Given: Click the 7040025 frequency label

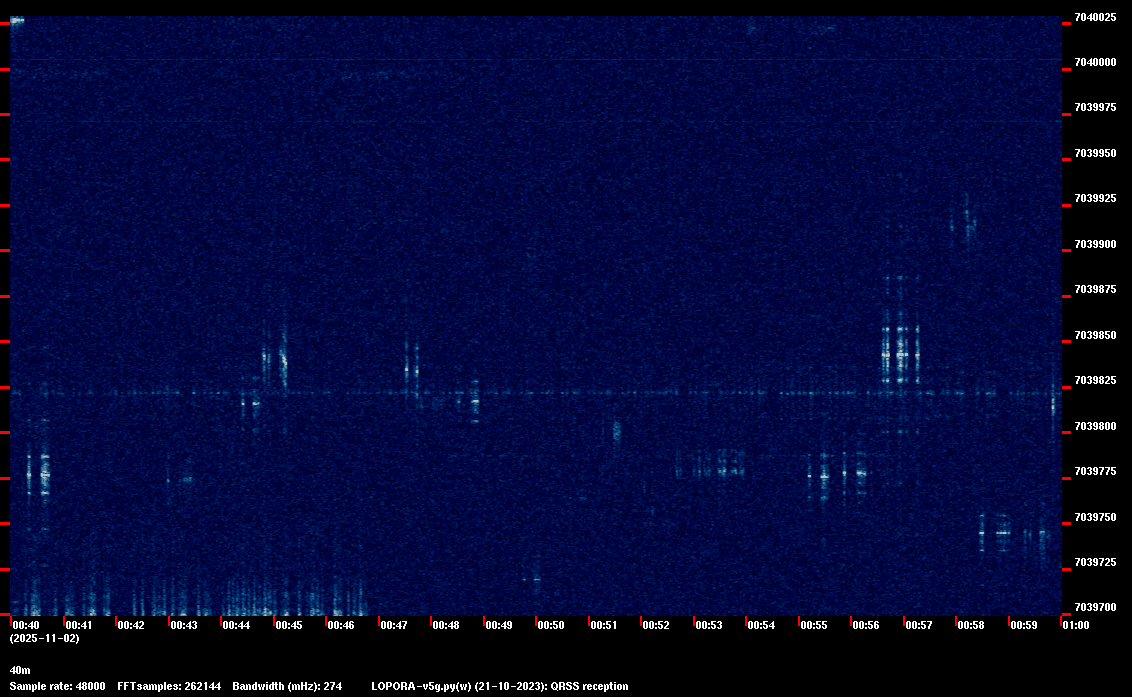Looking at the screenshot, I should [x=1095, y=17].
